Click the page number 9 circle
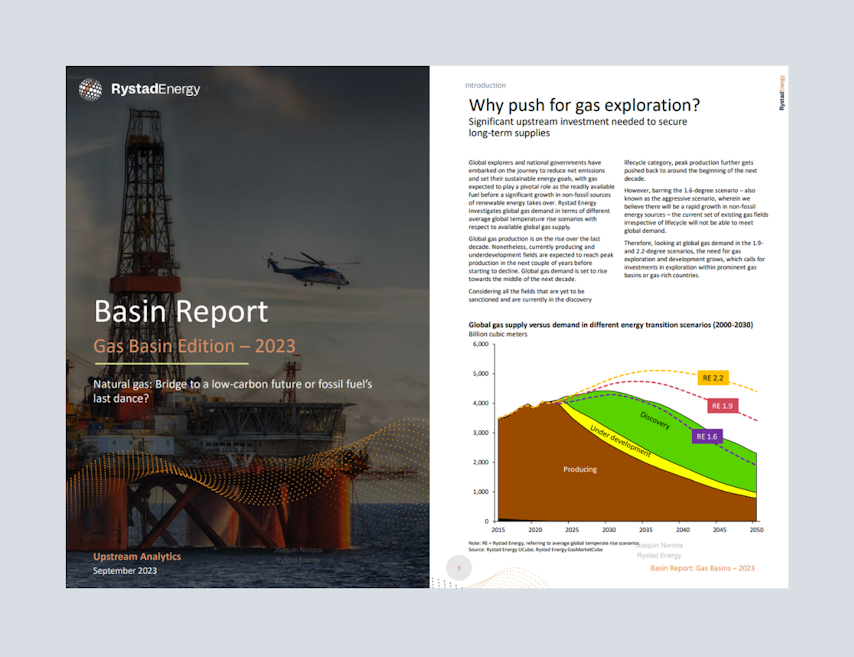Screen dimensions: 854x657 pyautogui.click(x=459, y=568)
